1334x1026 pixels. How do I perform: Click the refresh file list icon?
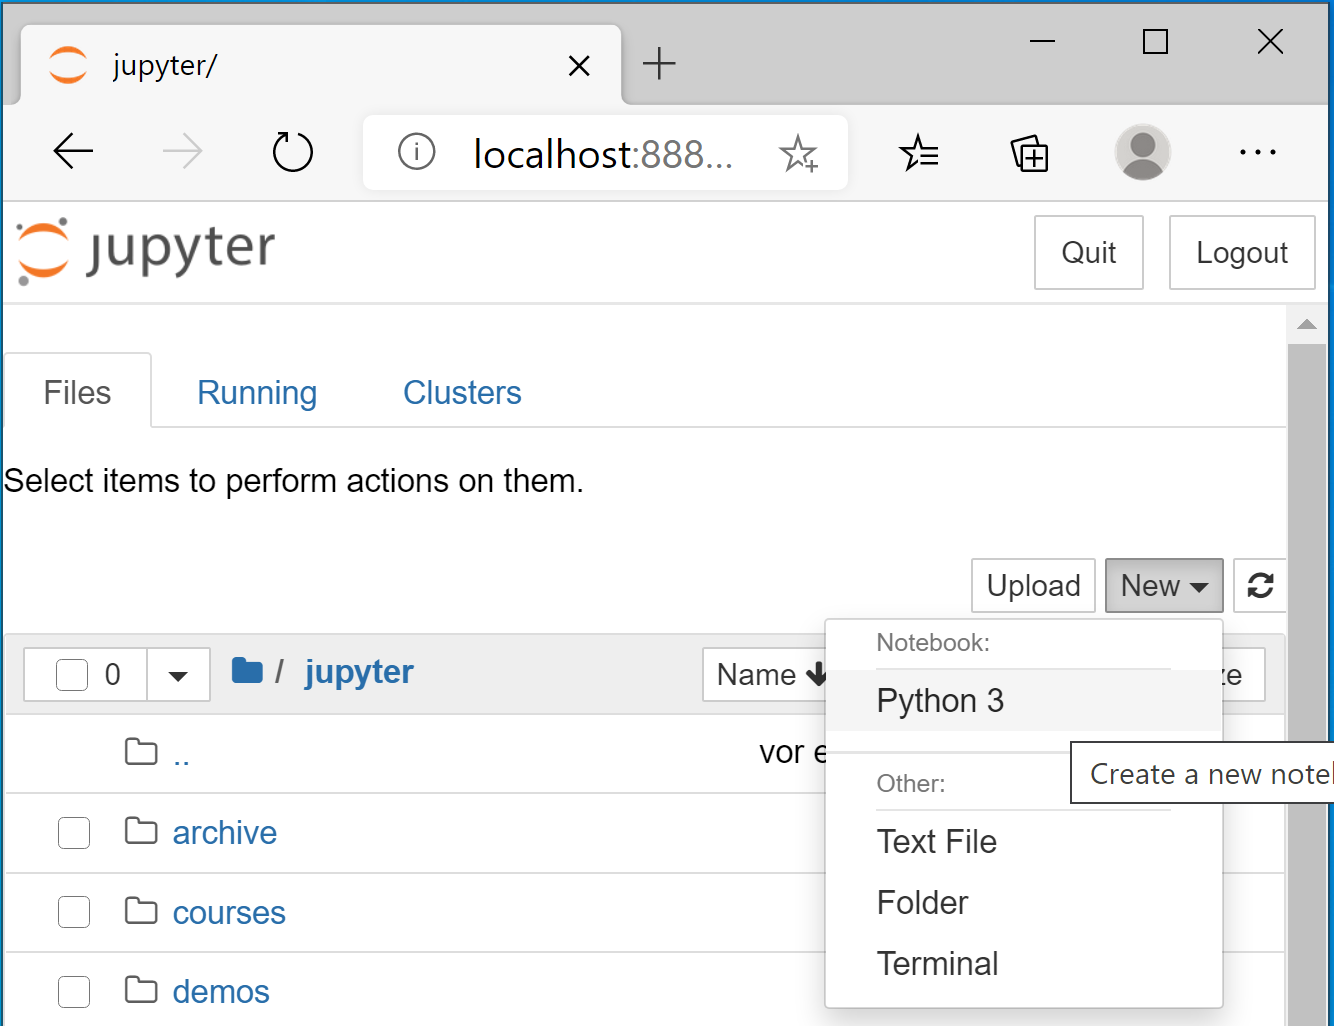point(1260,585)
